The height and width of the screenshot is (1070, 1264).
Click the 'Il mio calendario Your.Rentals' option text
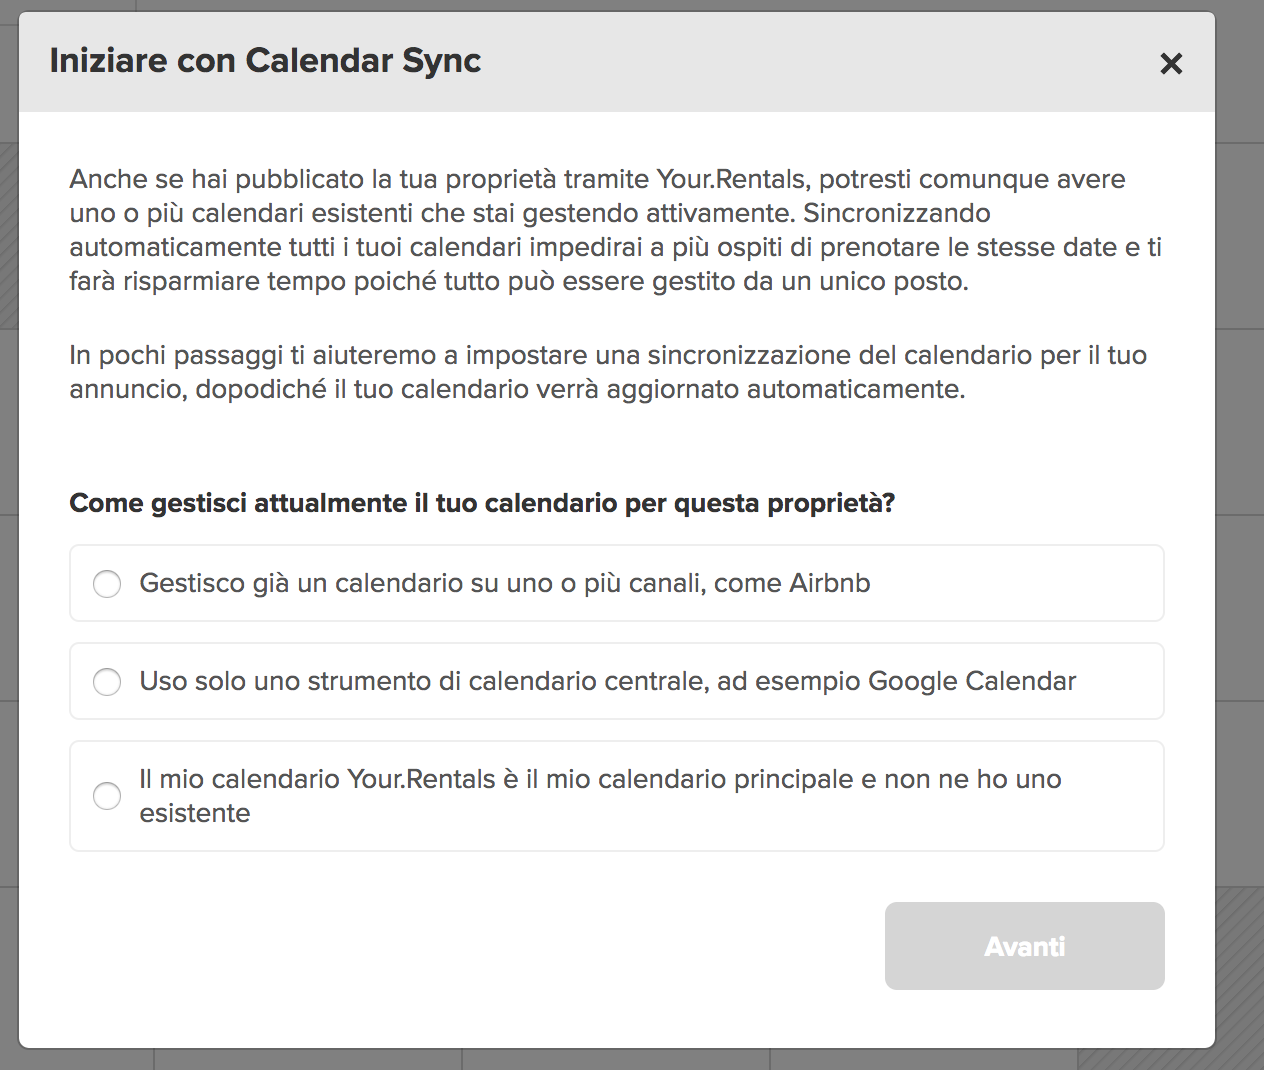click(x=600, y=796)
